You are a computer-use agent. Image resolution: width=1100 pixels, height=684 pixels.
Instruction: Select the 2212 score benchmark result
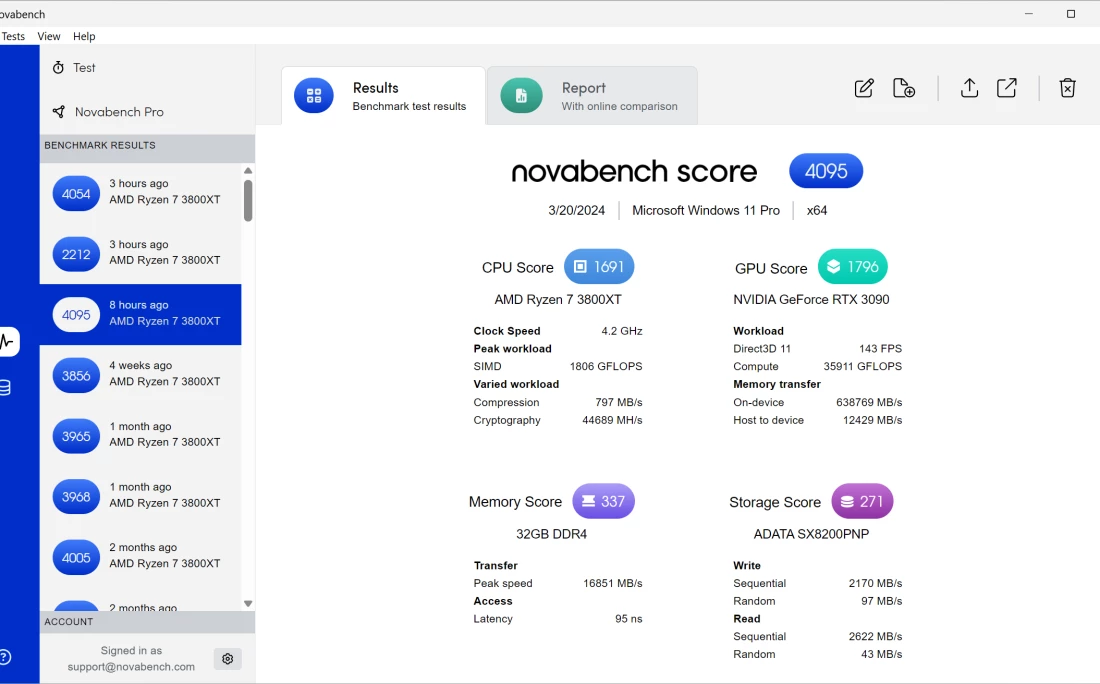(140, 254)
